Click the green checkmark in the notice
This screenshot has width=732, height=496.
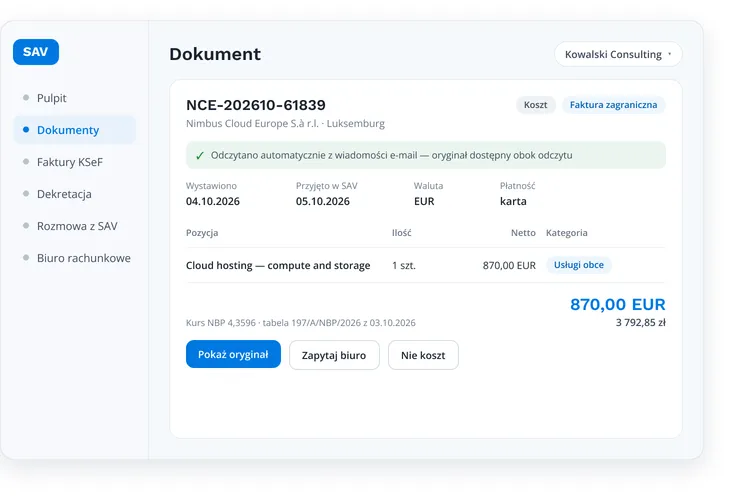(x=200, y=156)
